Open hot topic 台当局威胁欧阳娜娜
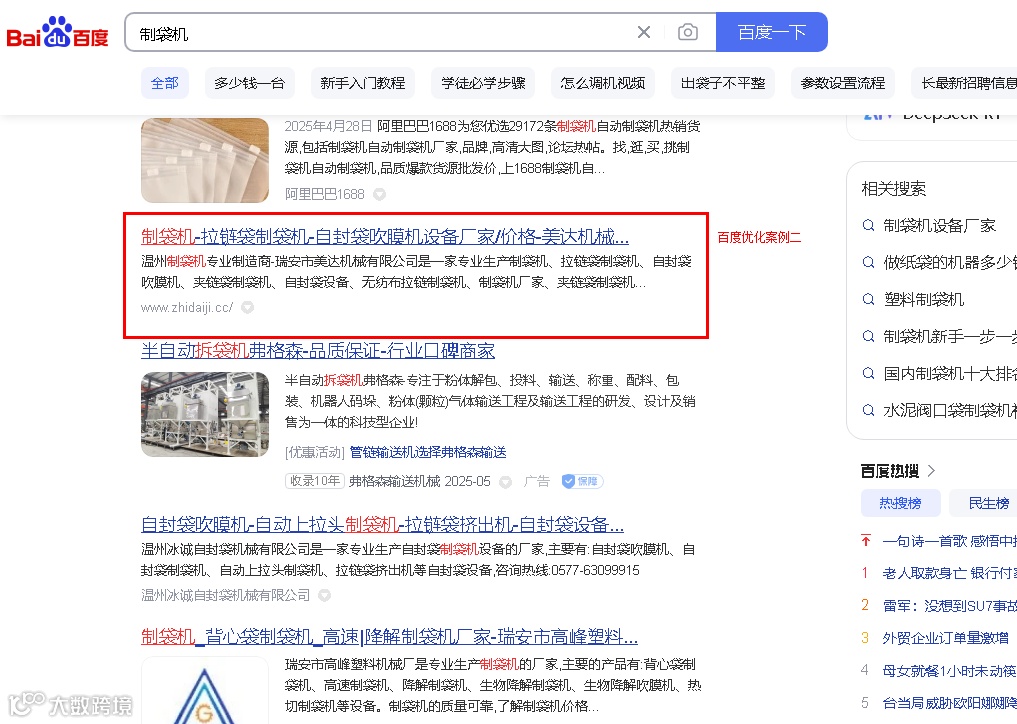The image size is (1017, 724). (x=950, y=703)
